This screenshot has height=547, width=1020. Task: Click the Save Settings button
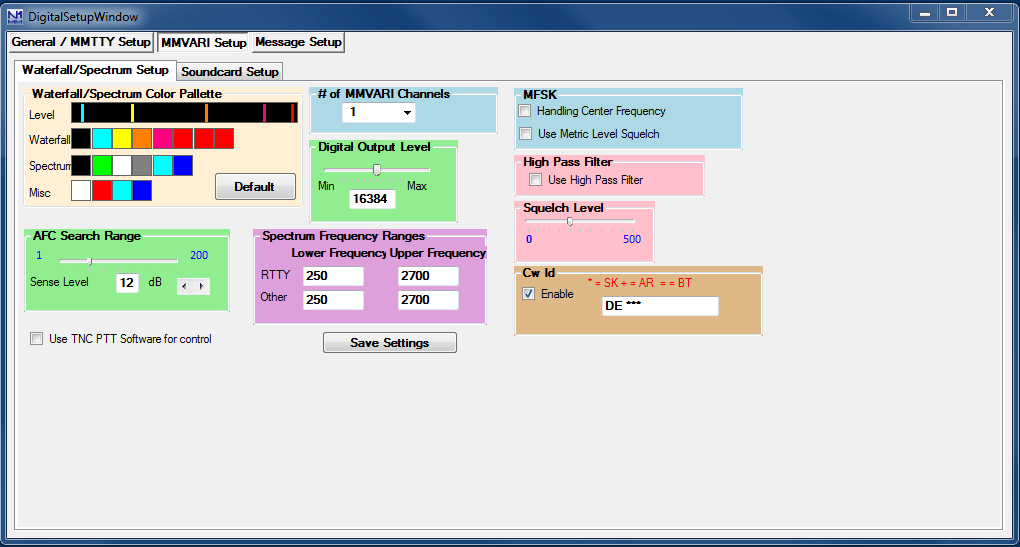tap(390, 343)
